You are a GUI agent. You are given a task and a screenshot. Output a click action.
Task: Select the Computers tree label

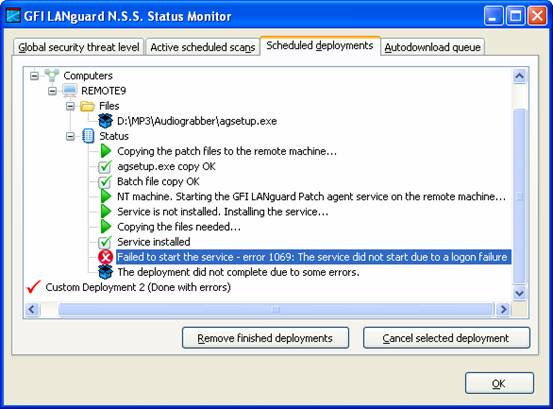click(88, 75)
